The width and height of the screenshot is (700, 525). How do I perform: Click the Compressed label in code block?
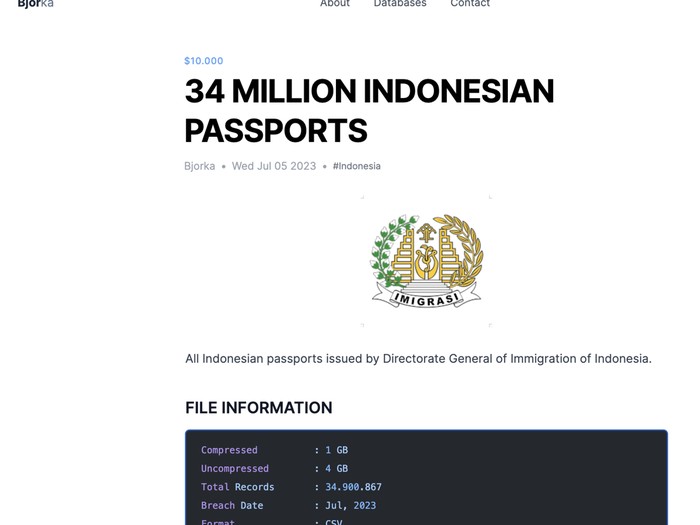(229, 450)
